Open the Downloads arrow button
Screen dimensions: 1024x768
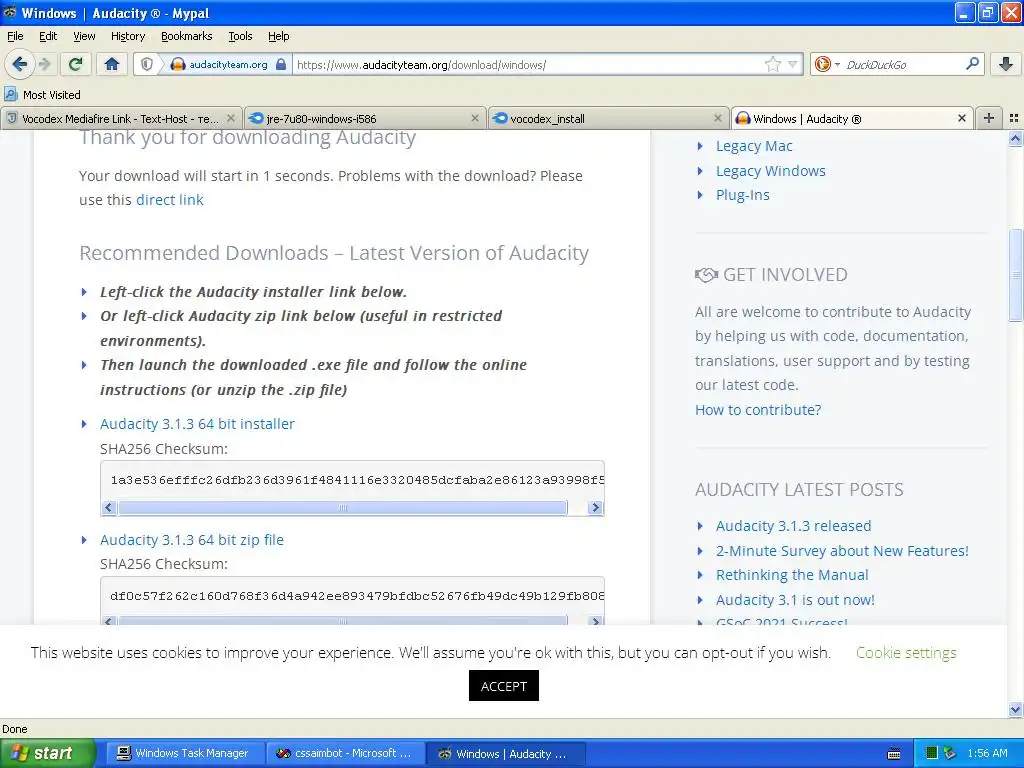click(x=1006, y=64)
